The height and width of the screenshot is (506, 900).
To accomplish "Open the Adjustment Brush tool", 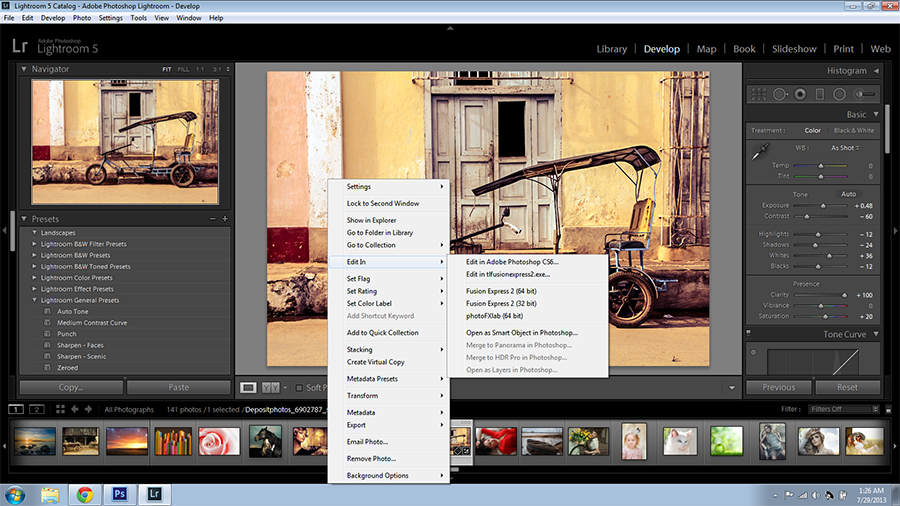I will (x=866, y=94).
